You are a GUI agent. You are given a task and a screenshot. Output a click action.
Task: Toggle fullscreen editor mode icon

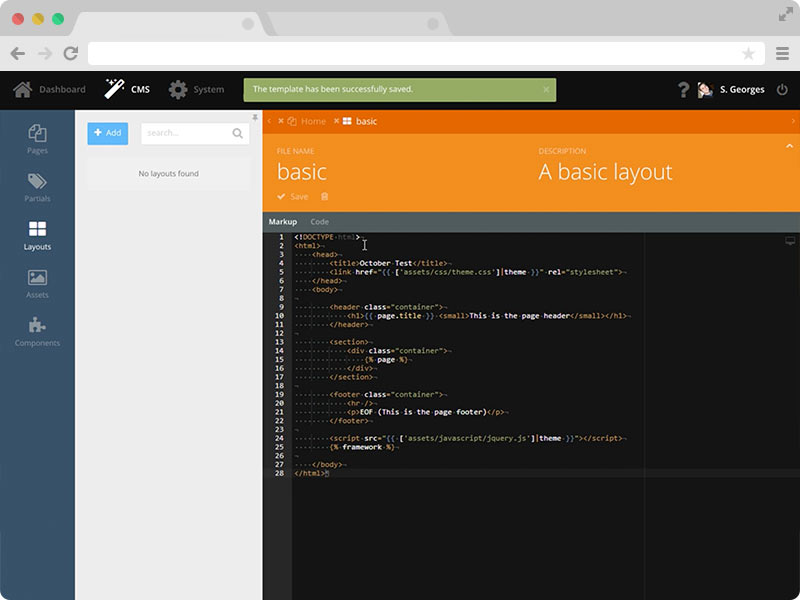point(790,241)
